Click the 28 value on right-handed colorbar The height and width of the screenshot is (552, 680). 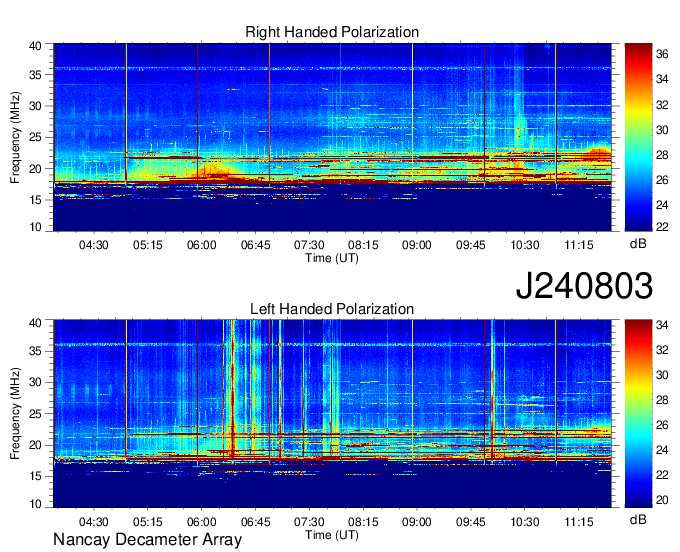[662, 154]
